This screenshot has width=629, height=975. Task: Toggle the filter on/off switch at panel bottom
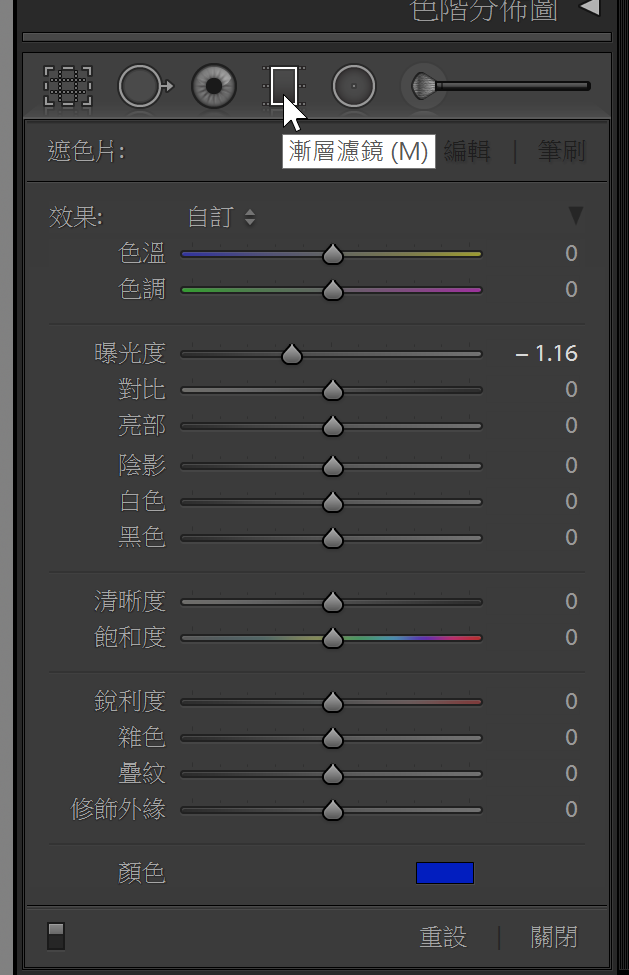pyautogui.click(x=56, y=936)
